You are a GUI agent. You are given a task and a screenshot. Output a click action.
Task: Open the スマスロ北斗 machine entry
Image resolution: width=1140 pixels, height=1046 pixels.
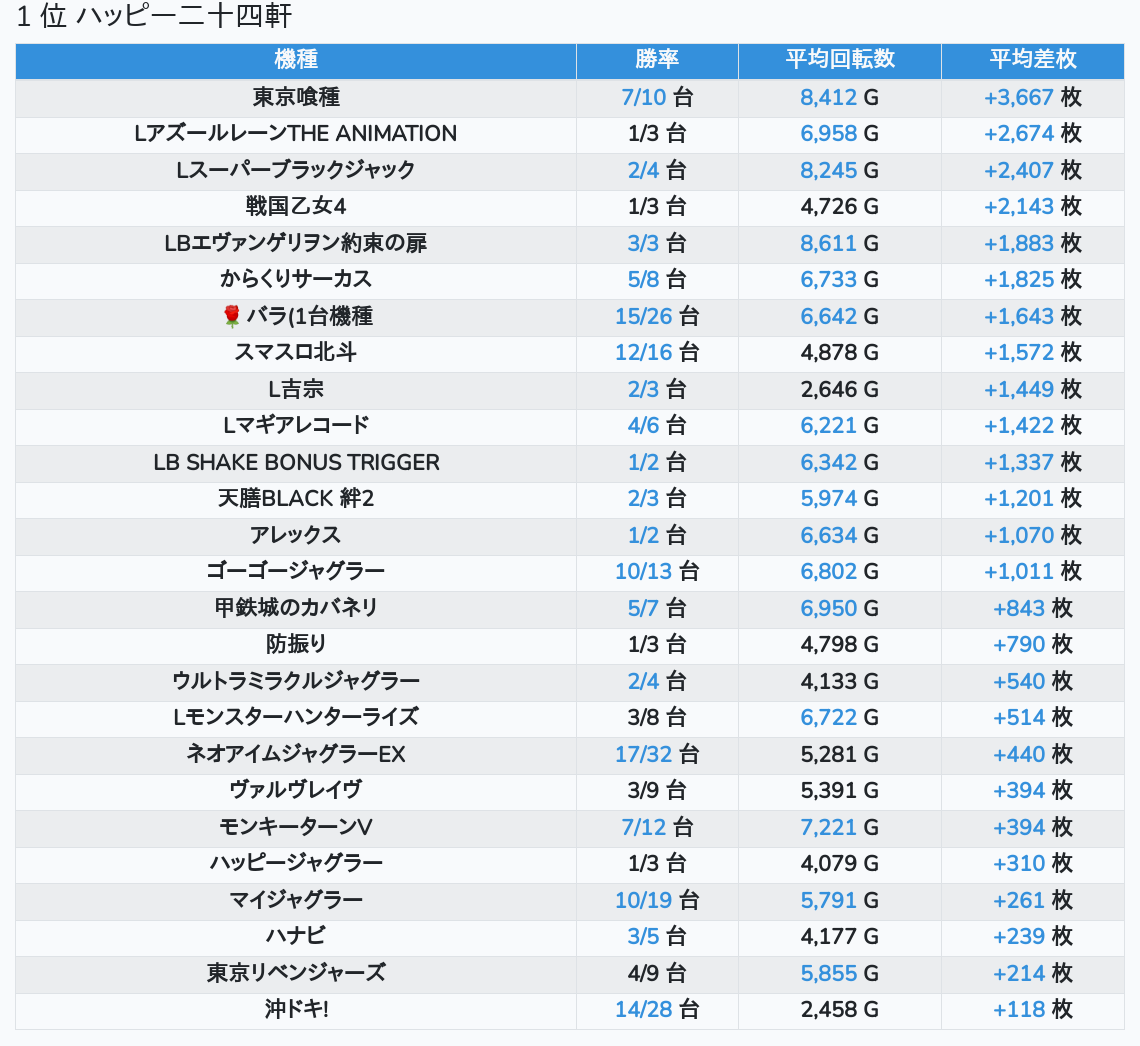coord(296,353)
